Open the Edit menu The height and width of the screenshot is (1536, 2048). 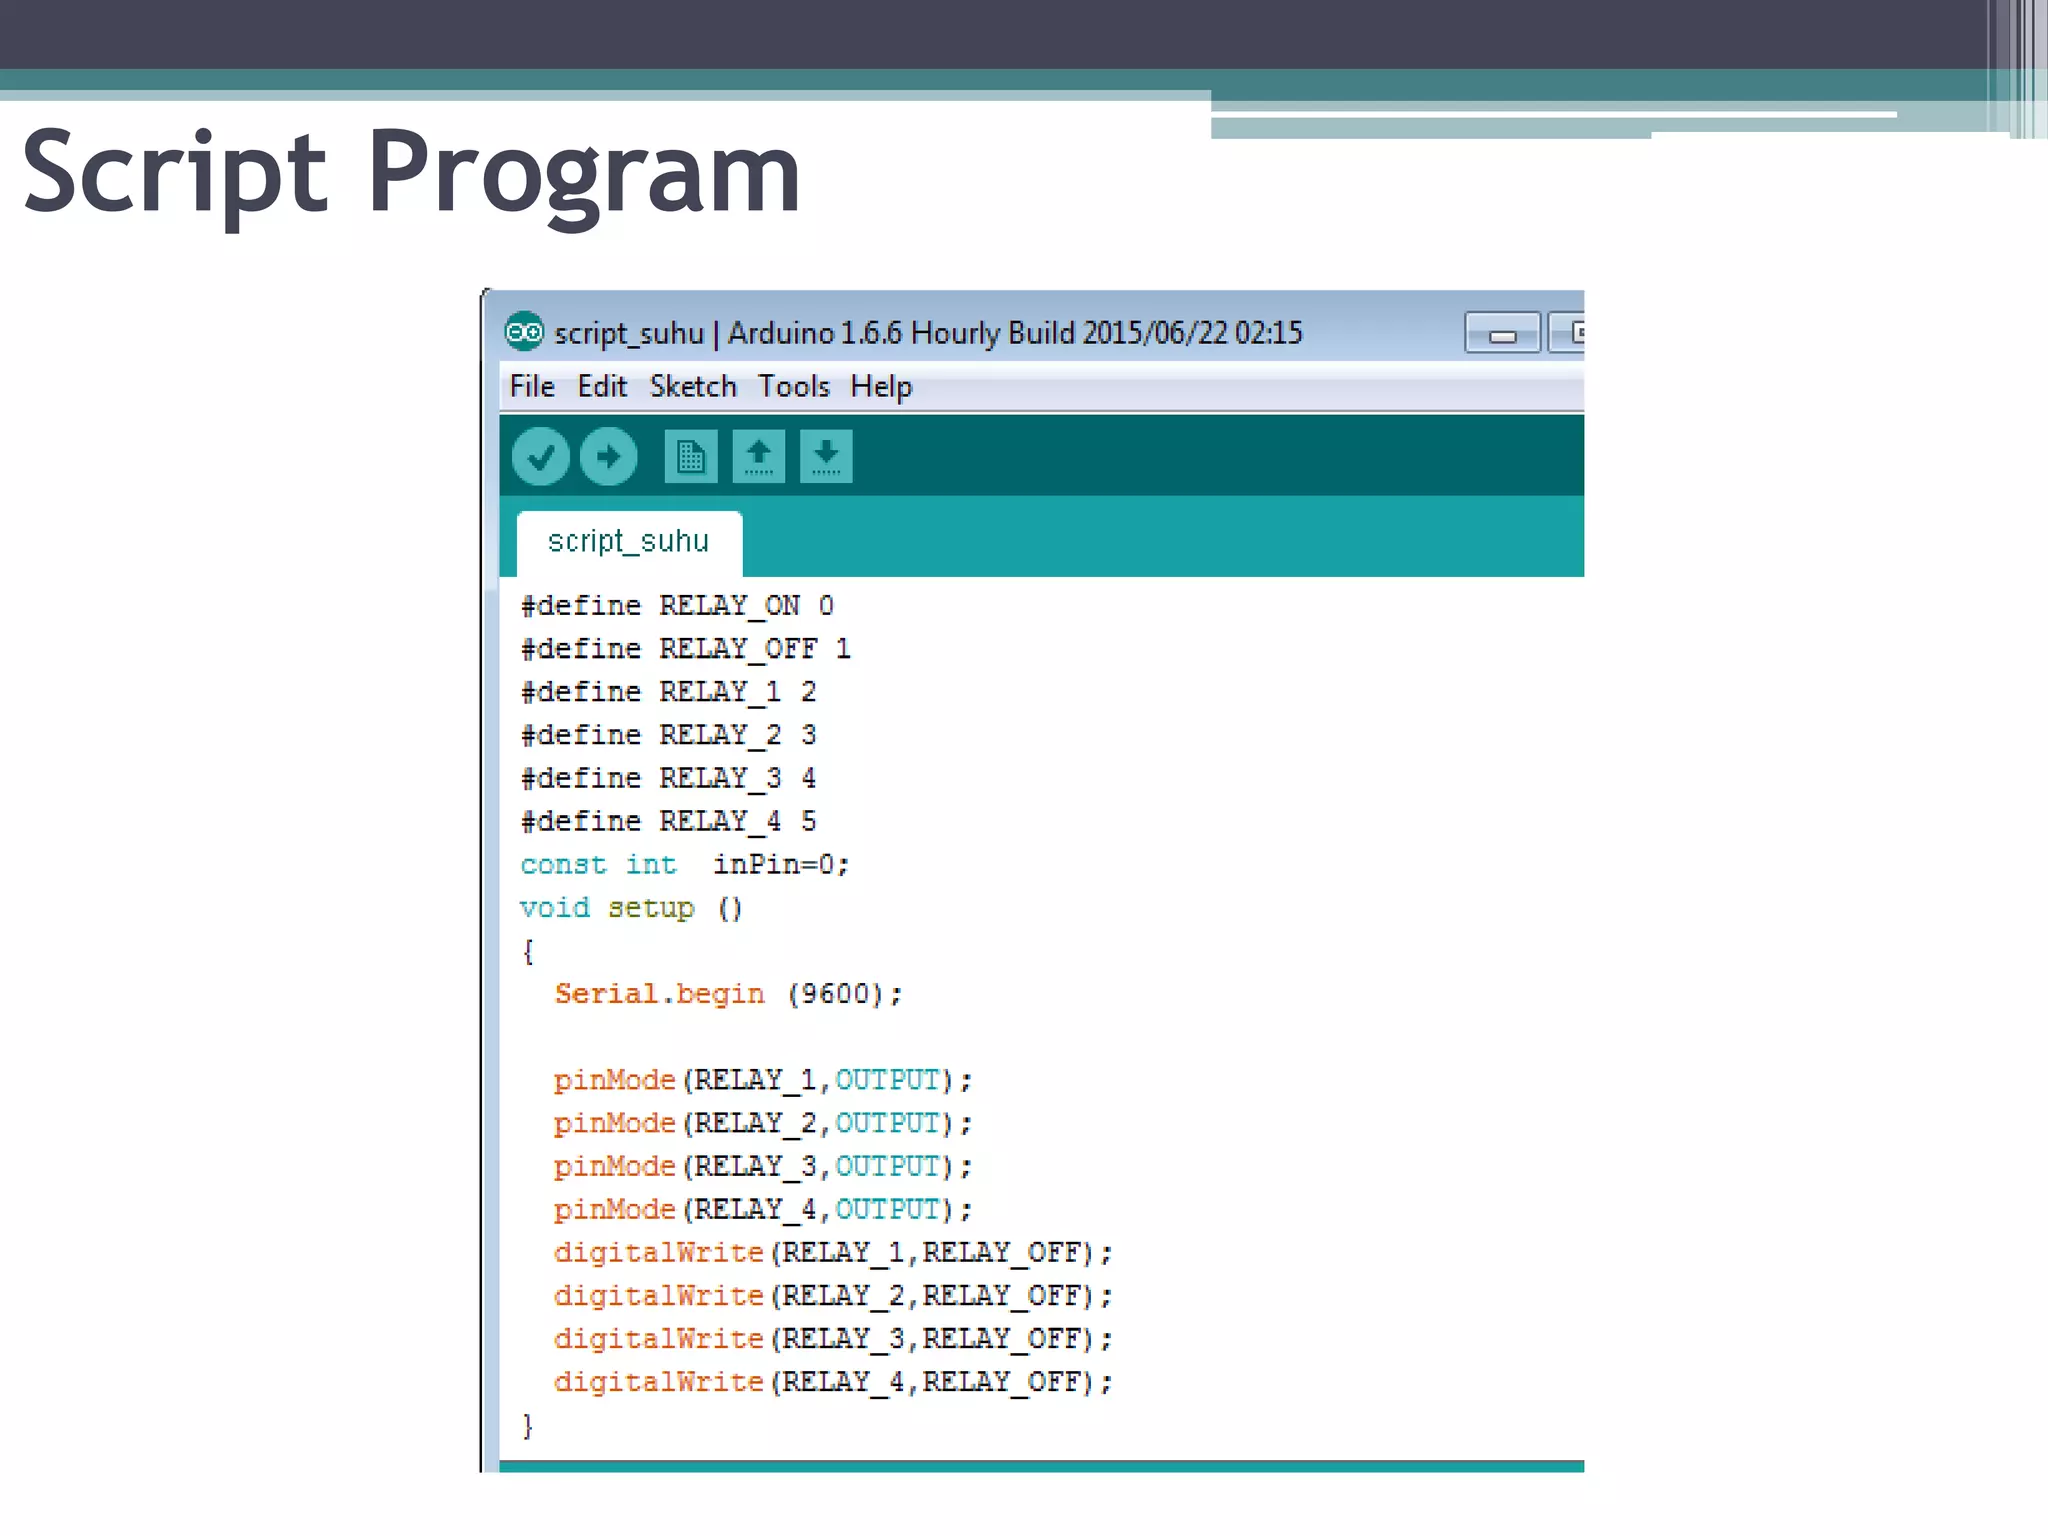[x=602, y=387]
